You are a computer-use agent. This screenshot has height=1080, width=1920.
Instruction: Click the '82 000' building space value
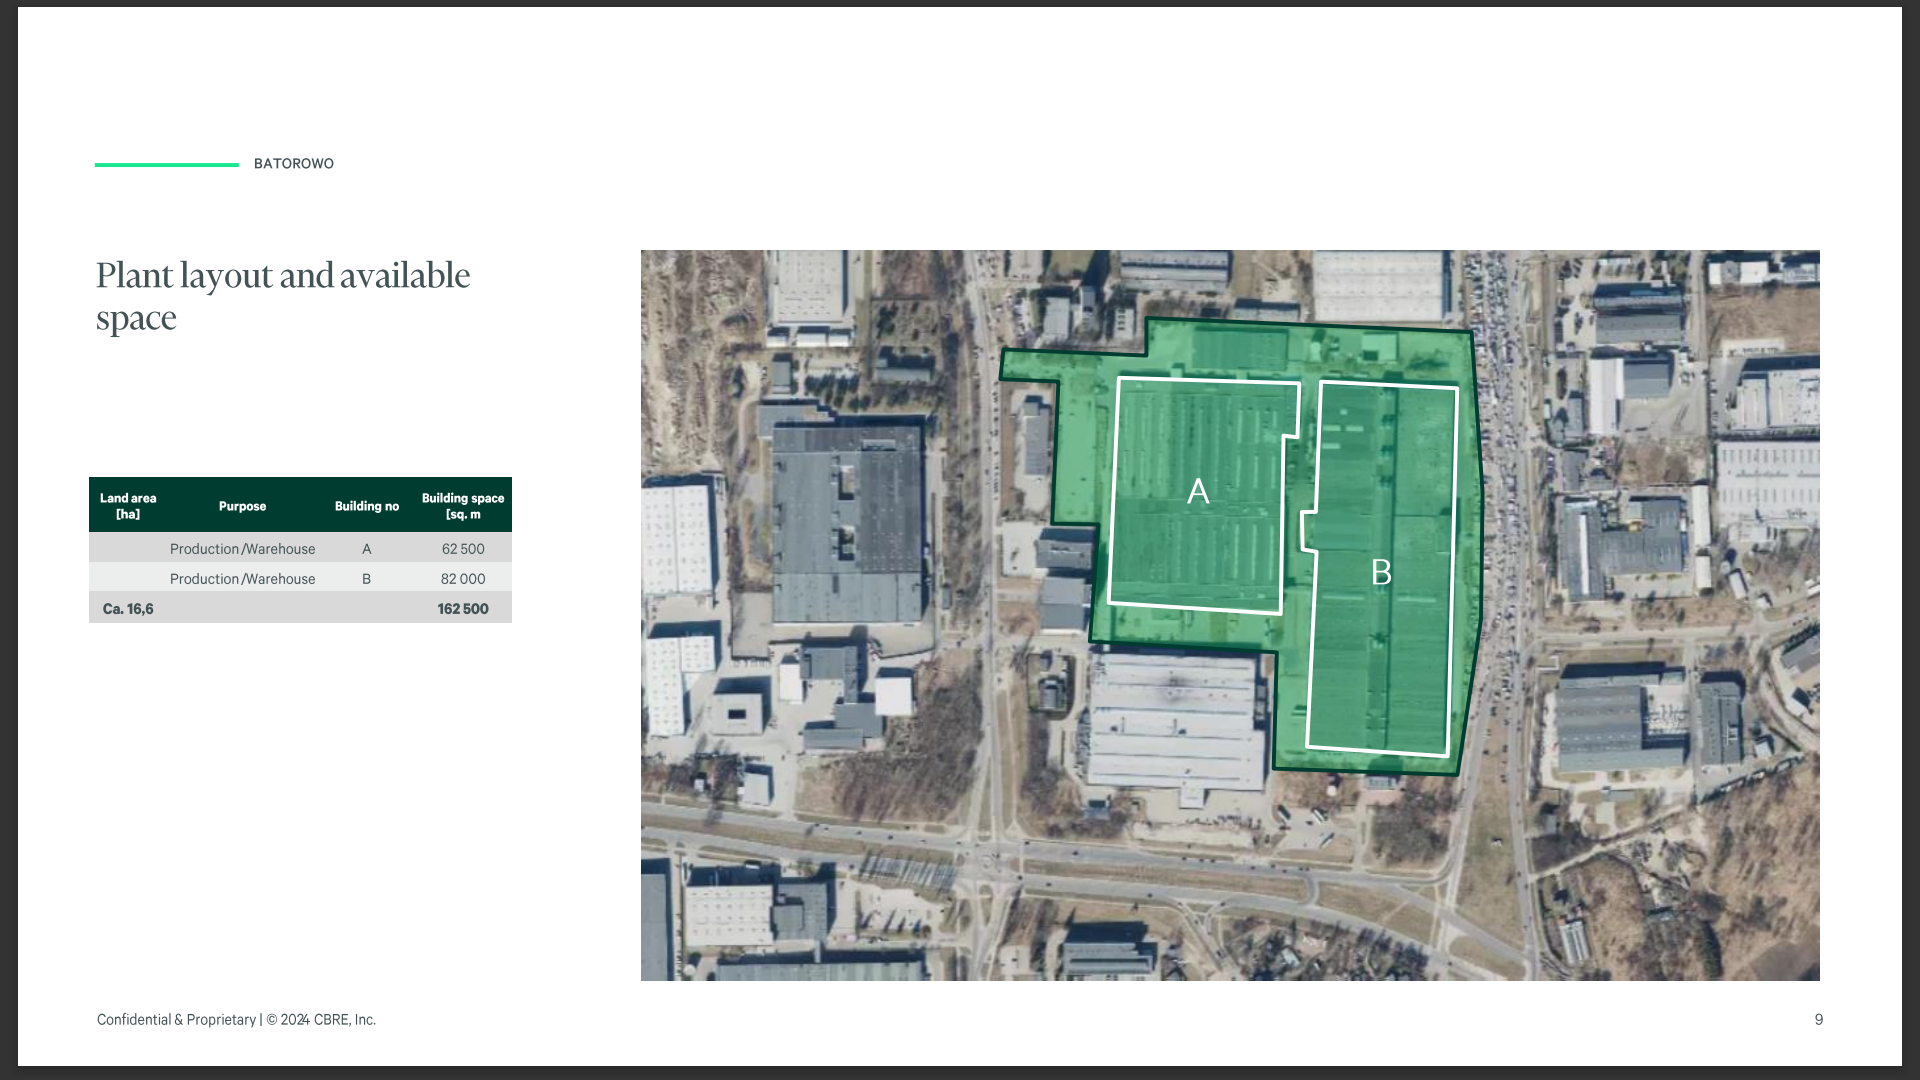(463, 579)
